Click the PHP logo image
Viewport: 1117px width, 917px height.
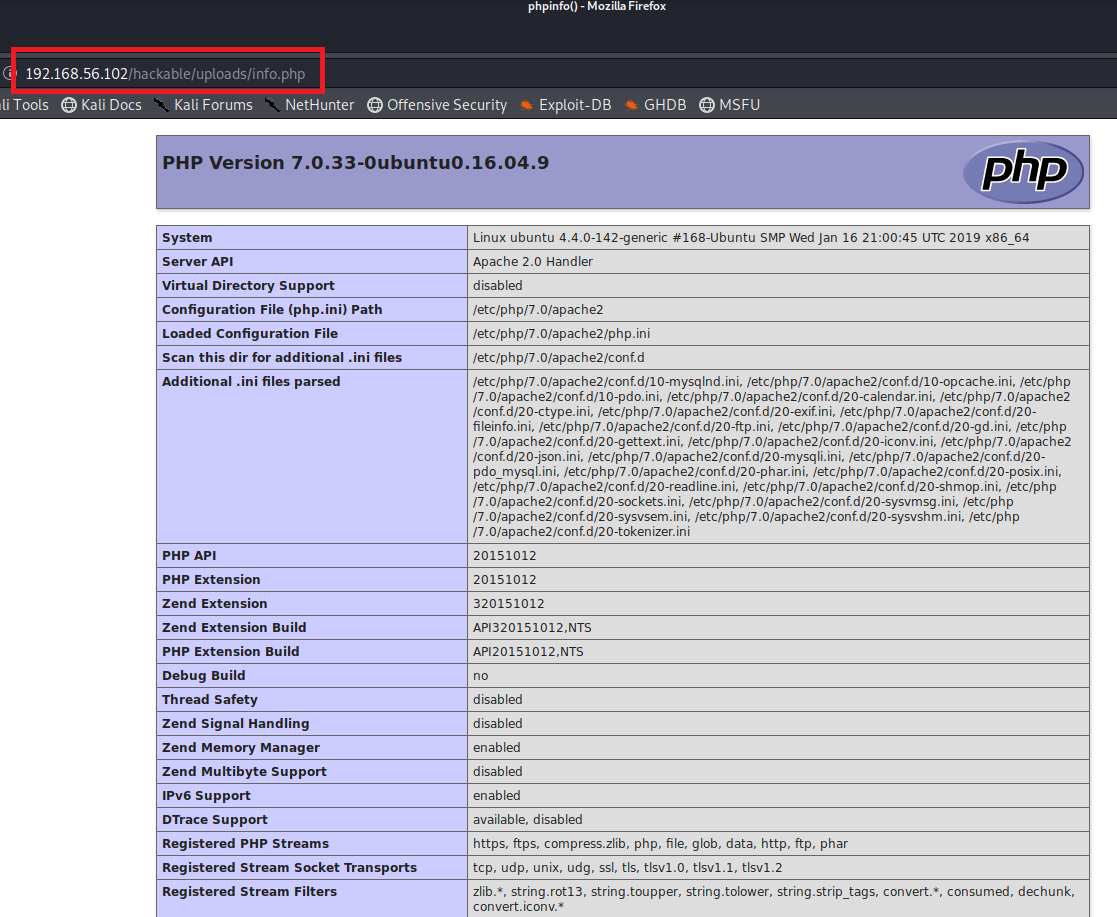tap(1022, 172)
